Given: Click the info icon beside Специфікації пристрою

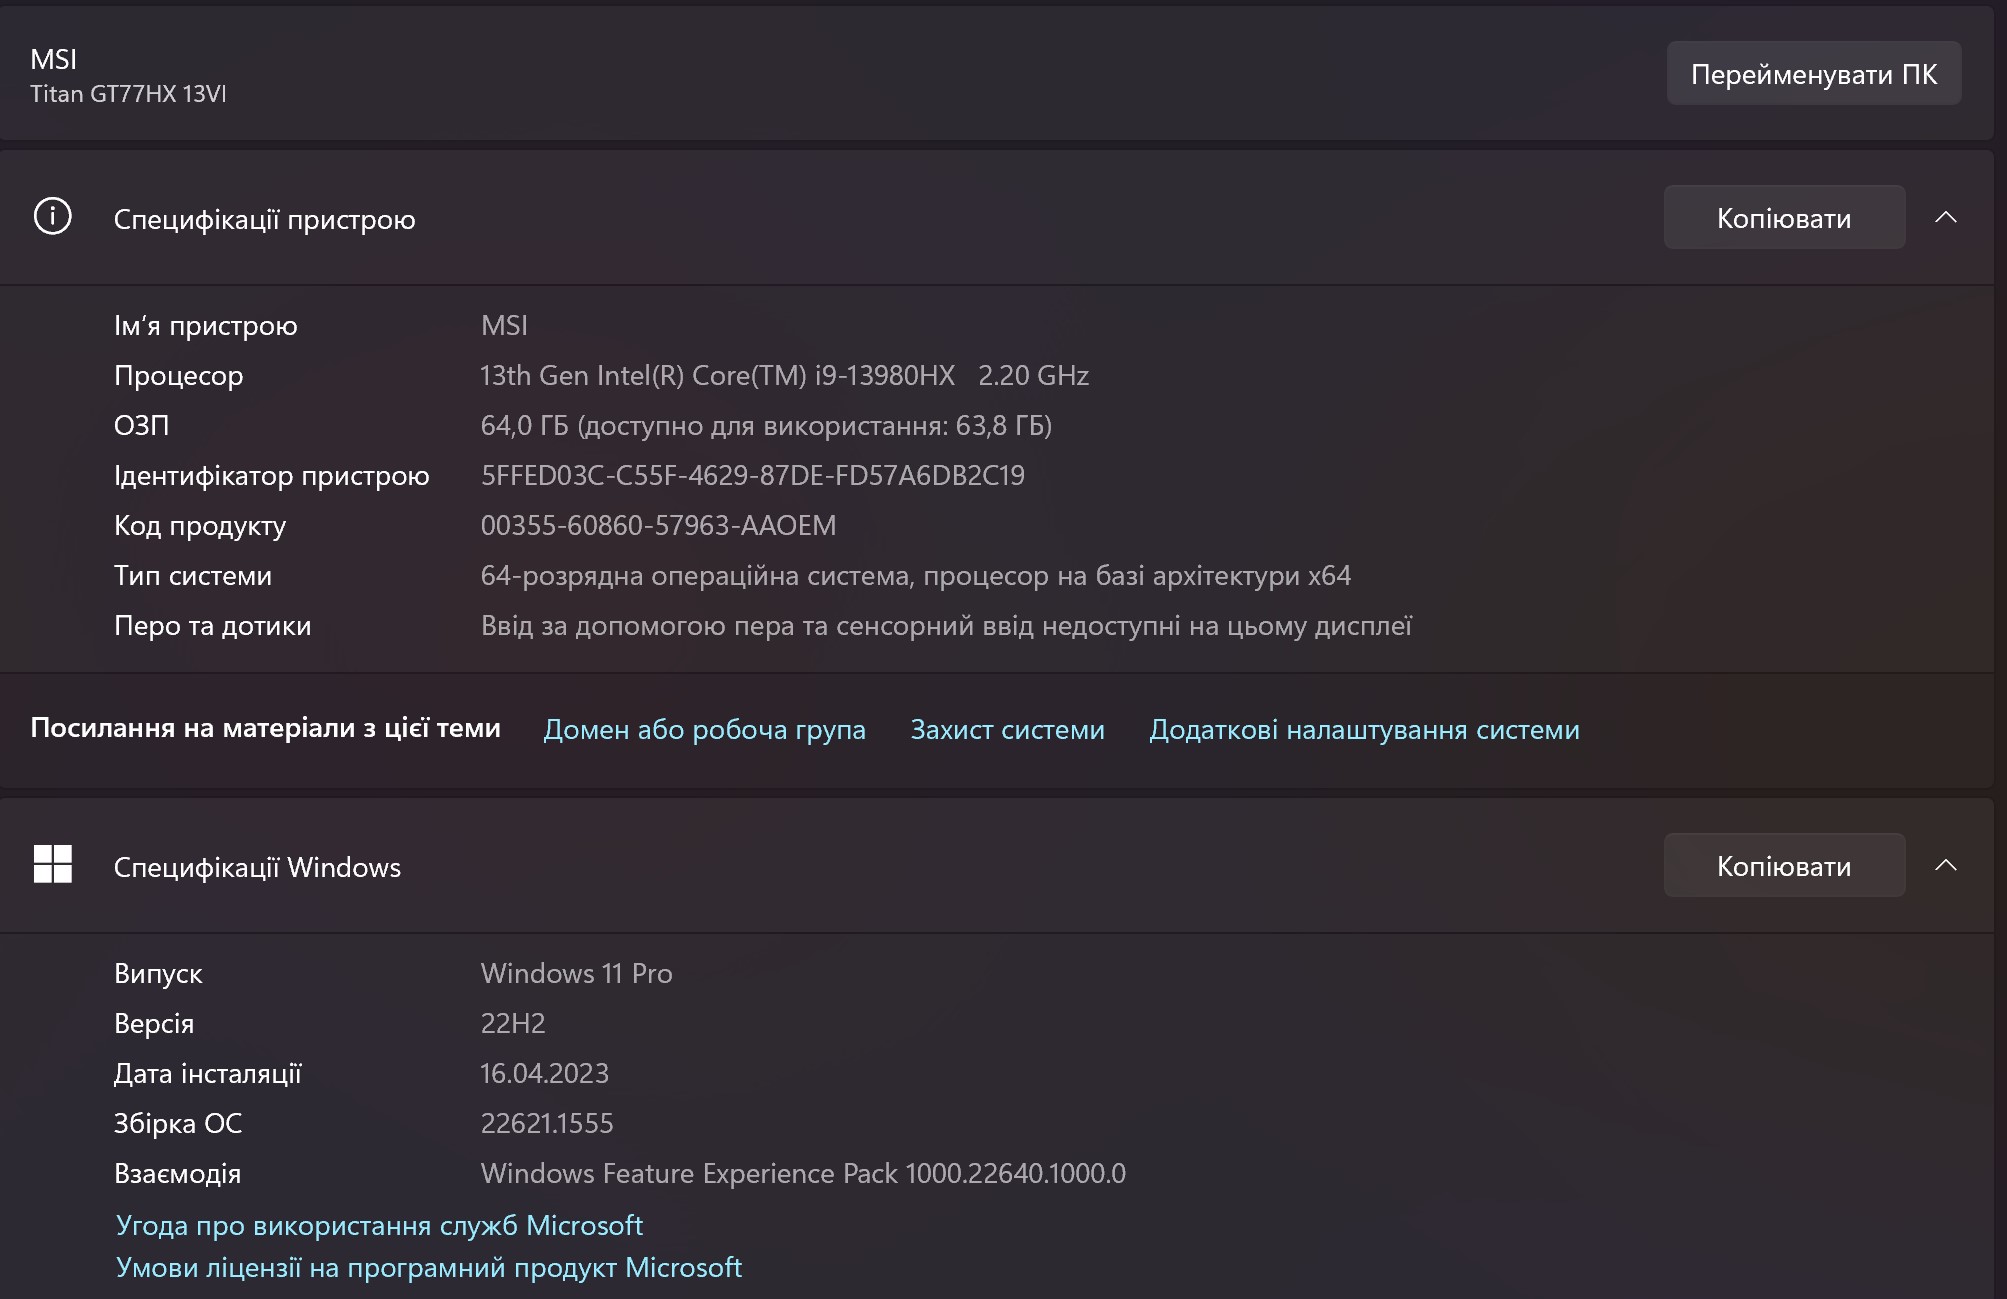Looking at the screenshot, I should (52, 217).
